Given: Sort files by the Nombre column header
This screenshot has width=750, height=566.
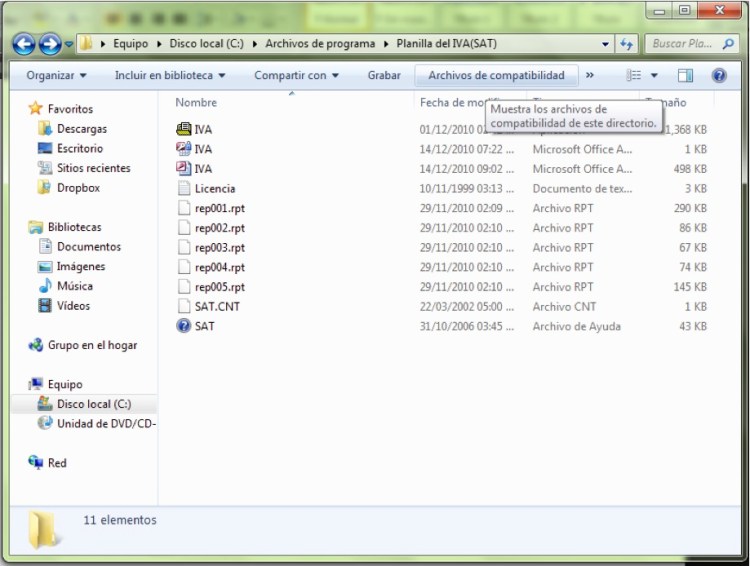Looking at the screenshot, I should click(196, 102).
